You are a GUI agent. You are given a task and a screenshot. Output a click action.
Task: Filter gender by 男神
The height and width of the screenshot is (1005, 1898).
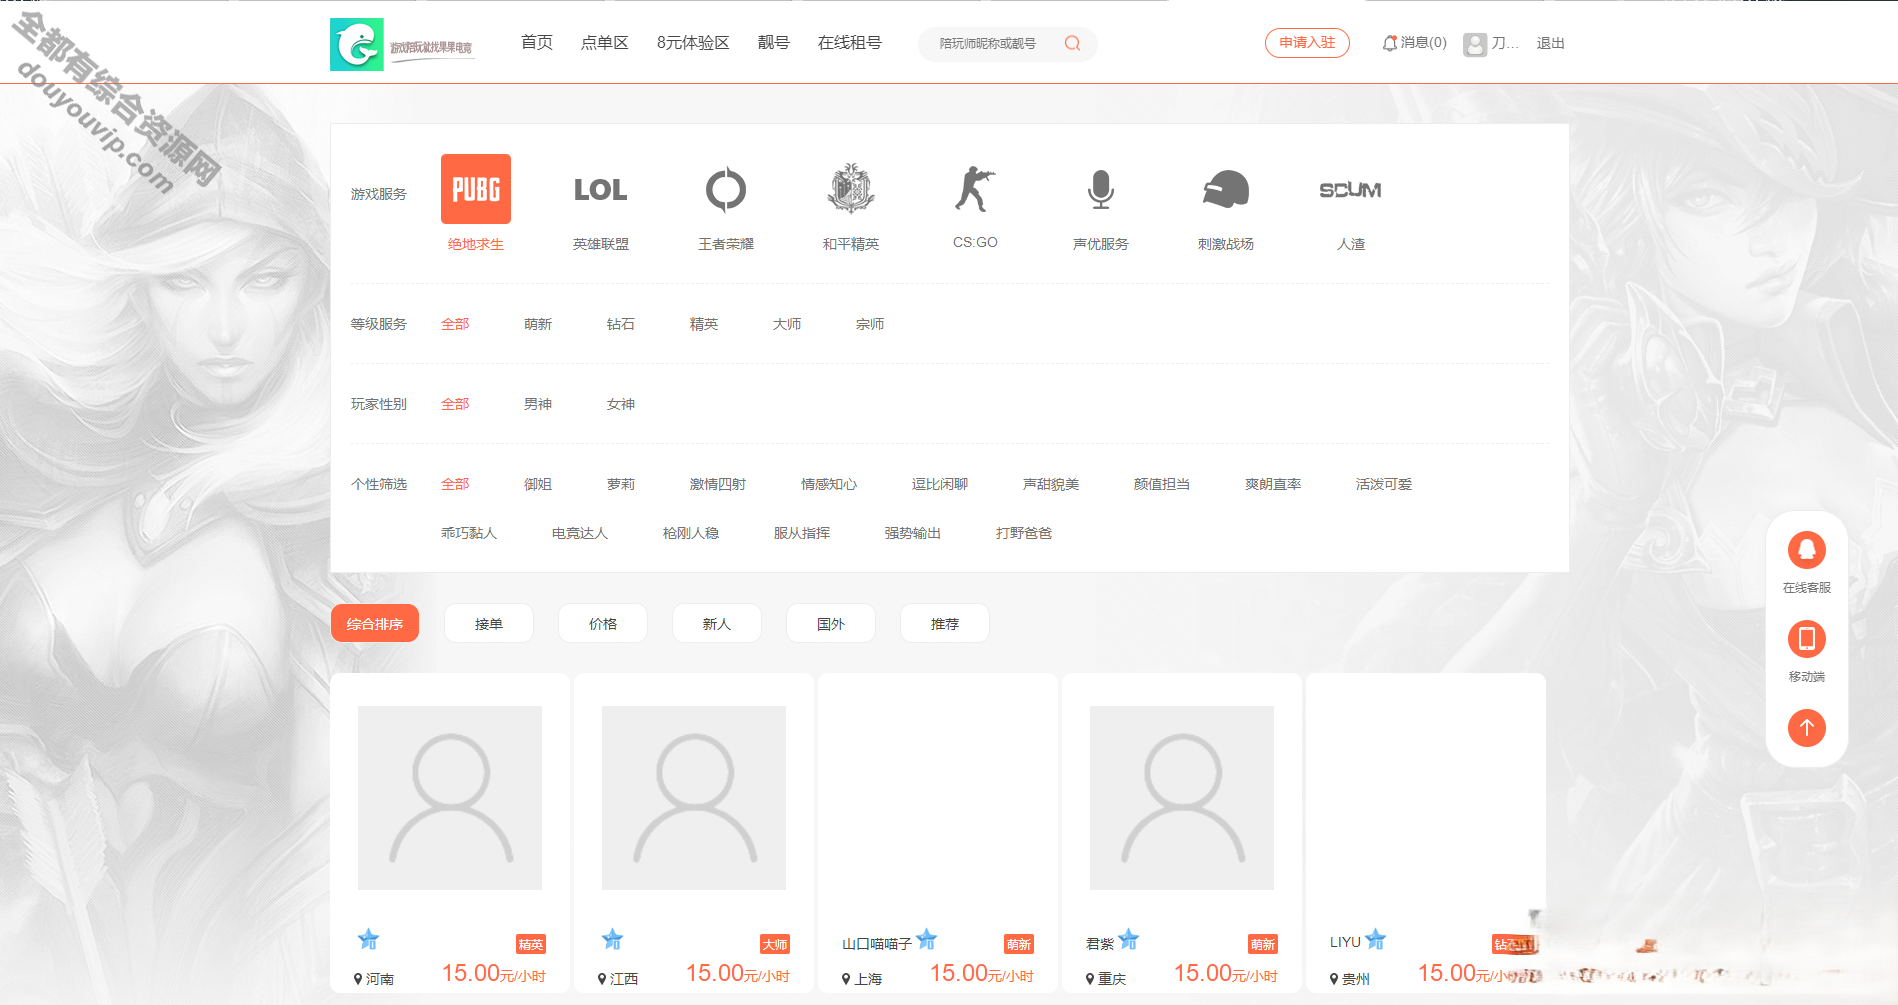click(x=538, y=404)
